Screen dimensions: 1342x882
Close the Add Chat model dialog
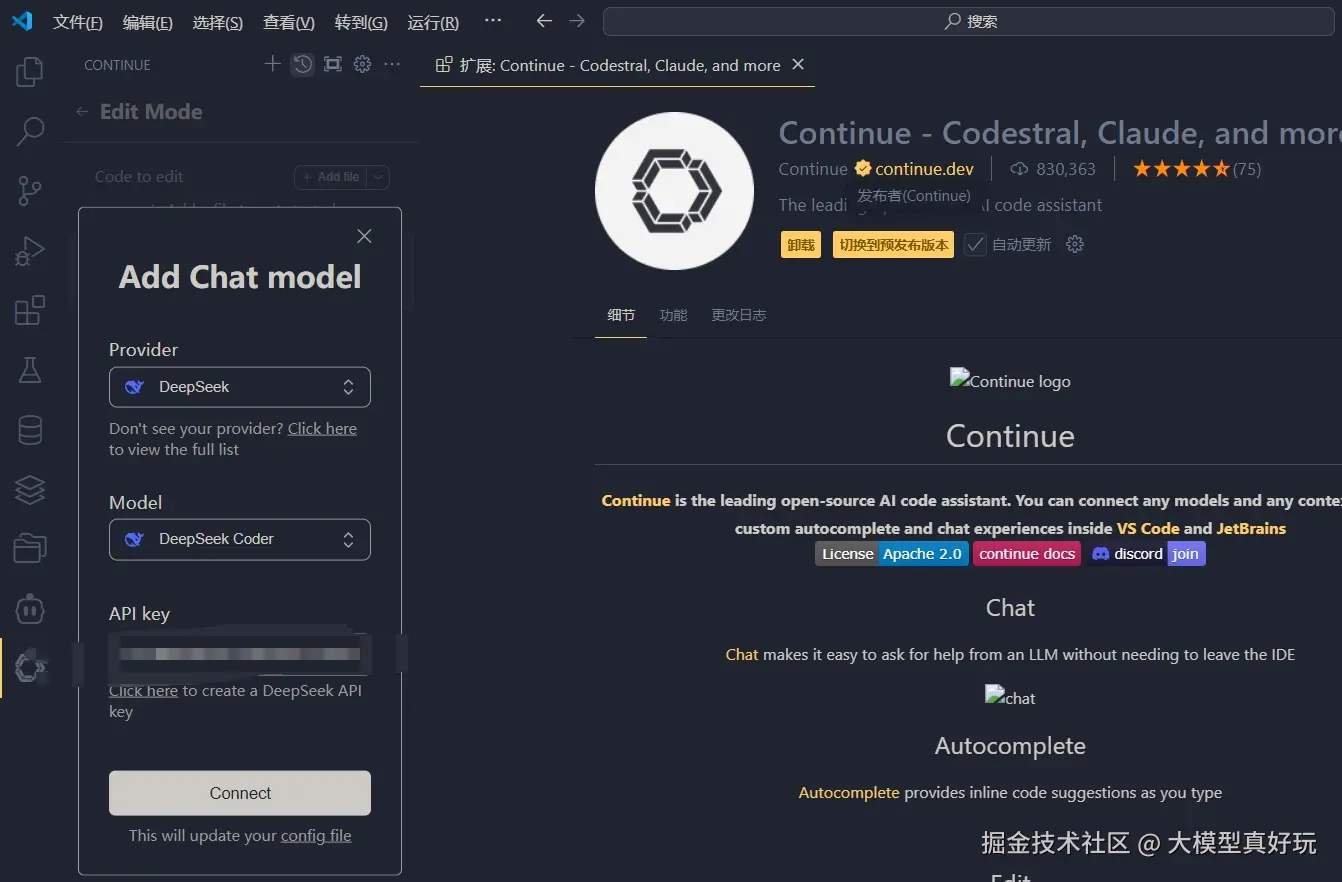point(364,236)
